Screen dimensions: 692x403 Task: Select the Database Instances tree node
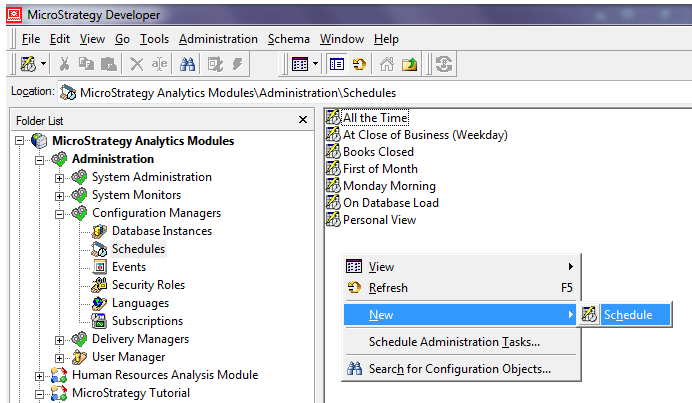click(x=161, y=231)
